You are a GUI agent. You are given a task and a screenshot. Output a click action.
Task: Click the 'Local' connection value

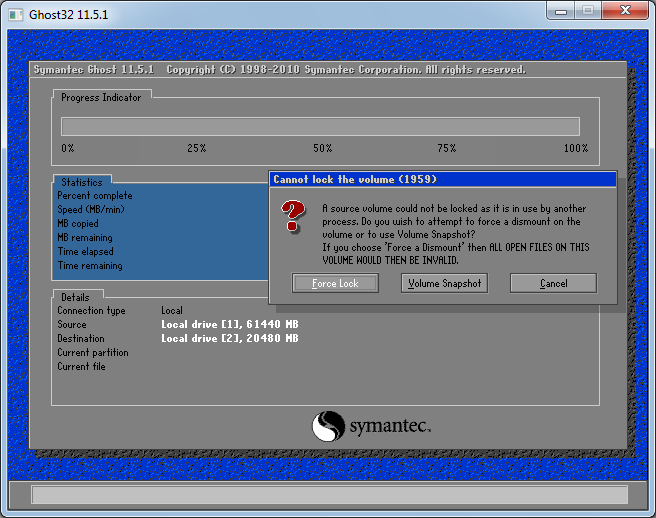(x=172, y=310)
